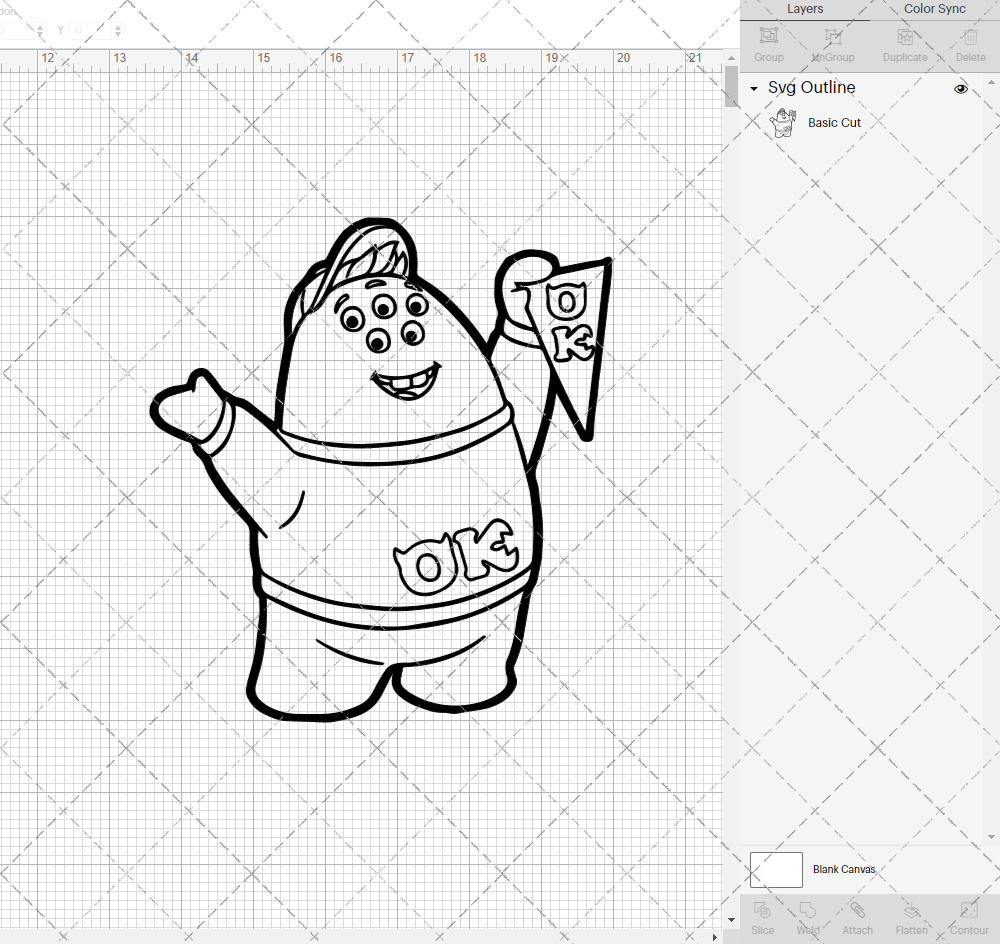Select the Basic Cut layer thumbnail
The image size is (1000, 944).
tap(783, 122)
